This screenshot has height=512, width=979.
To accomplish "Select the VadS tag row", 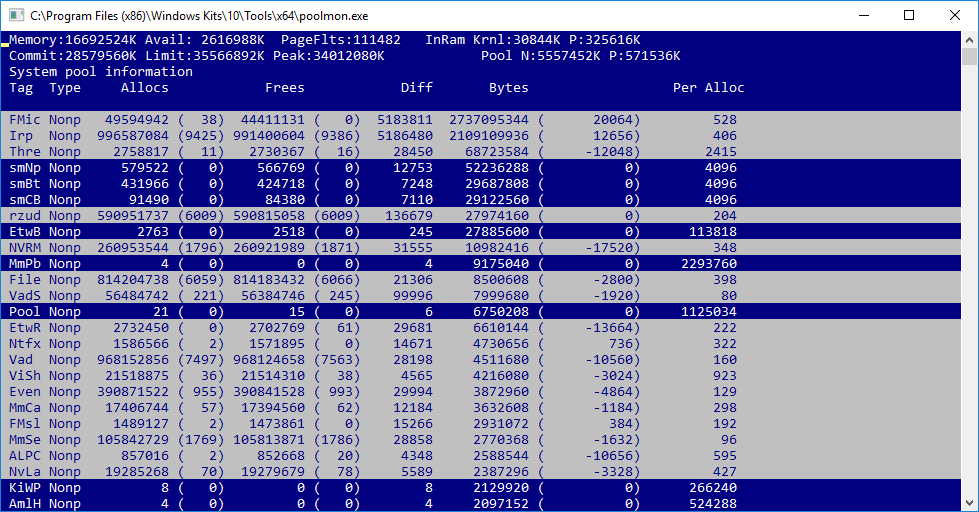I will (x=481, y=296).
